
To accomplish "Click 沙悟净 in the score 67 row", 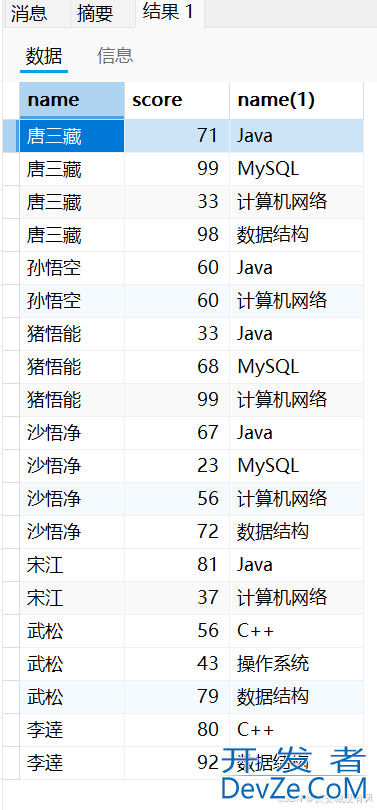I will 72,433.
